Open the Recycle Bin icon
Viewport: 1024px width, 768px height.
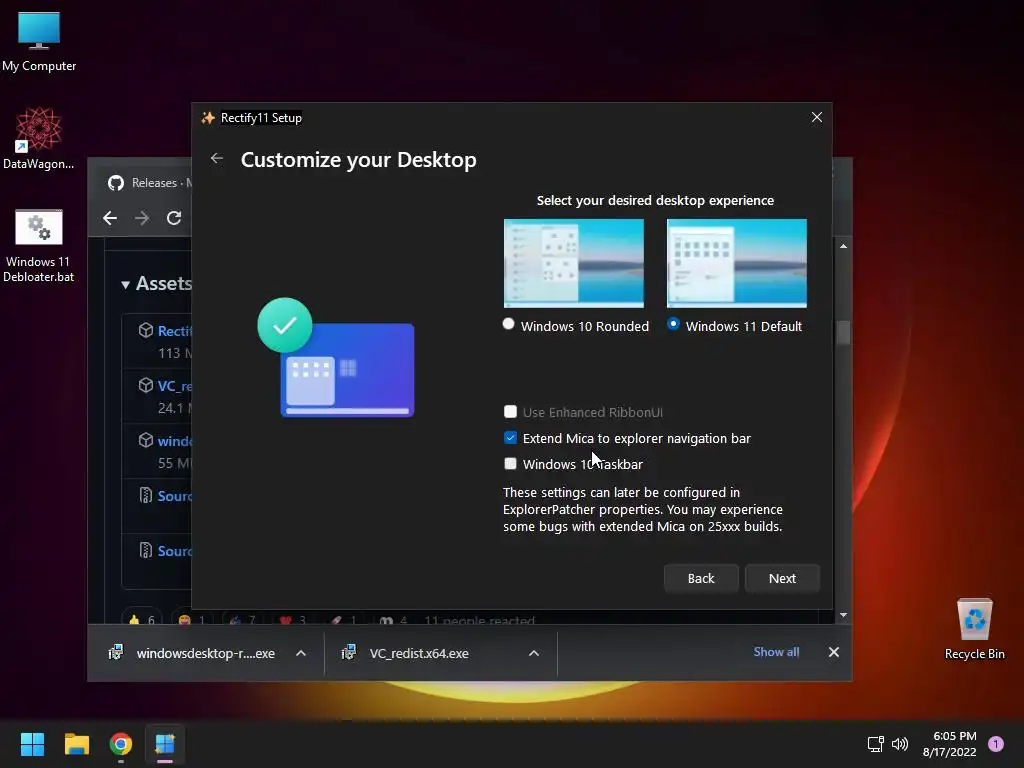tap(974, 629)
